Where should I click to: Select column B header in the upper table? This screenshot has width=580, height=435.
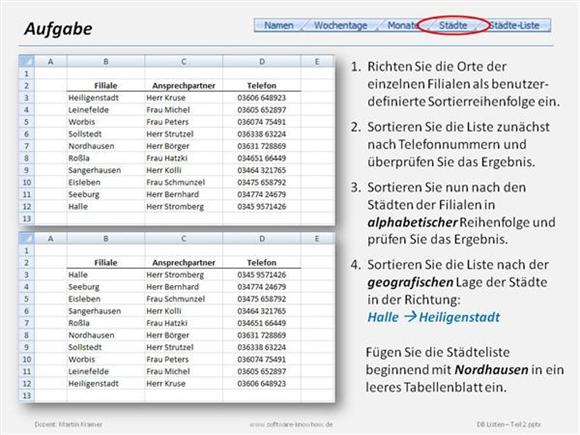click(x=106, y=61)
